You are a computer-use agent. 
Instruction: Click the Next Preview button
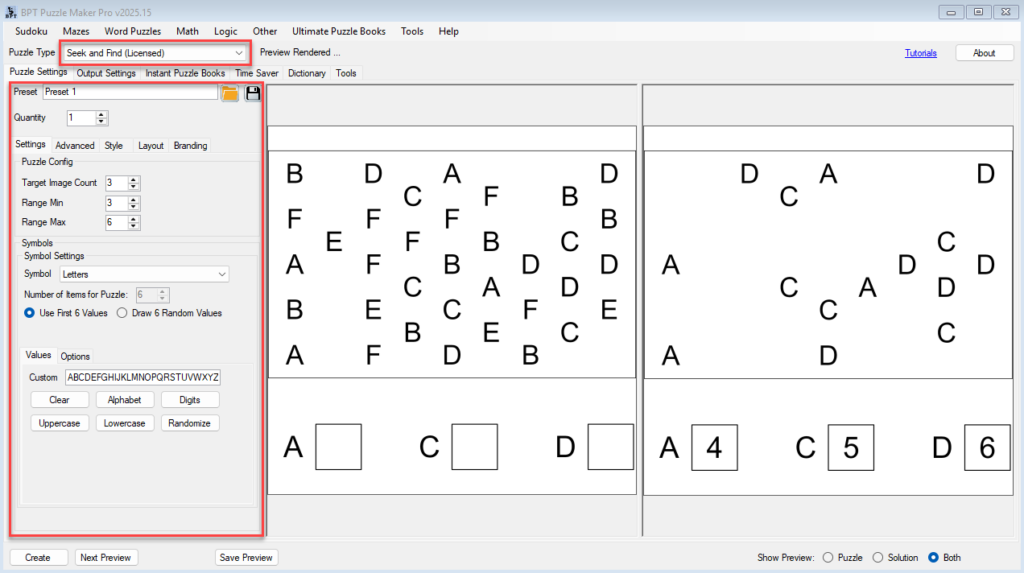(107, 558)
